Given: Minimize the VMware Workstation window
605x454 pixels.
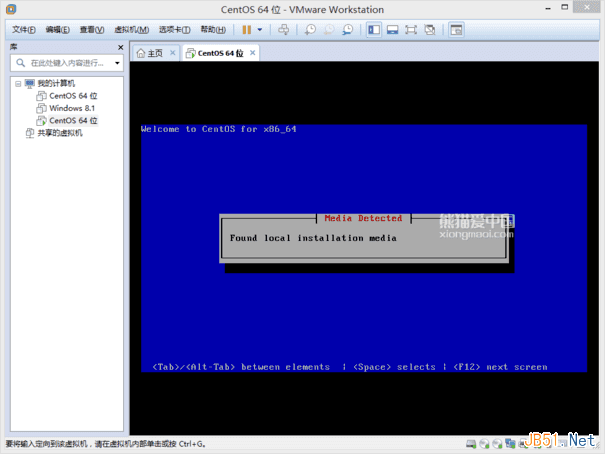Looking at the screenshot, I should click(x=548, y=8).
